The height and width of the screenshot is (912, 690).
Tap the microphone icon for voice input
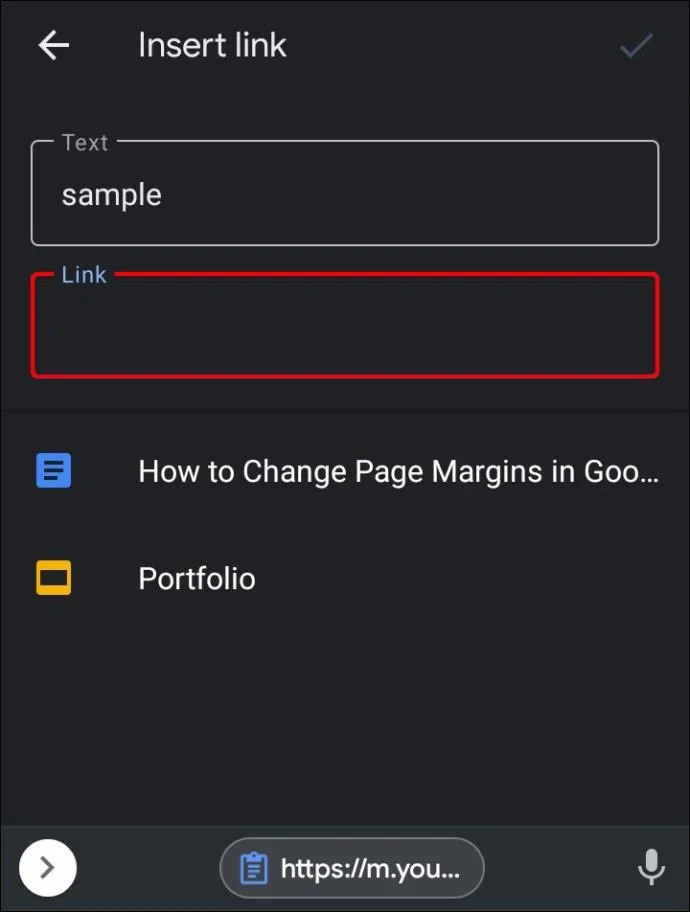[651, 868]
